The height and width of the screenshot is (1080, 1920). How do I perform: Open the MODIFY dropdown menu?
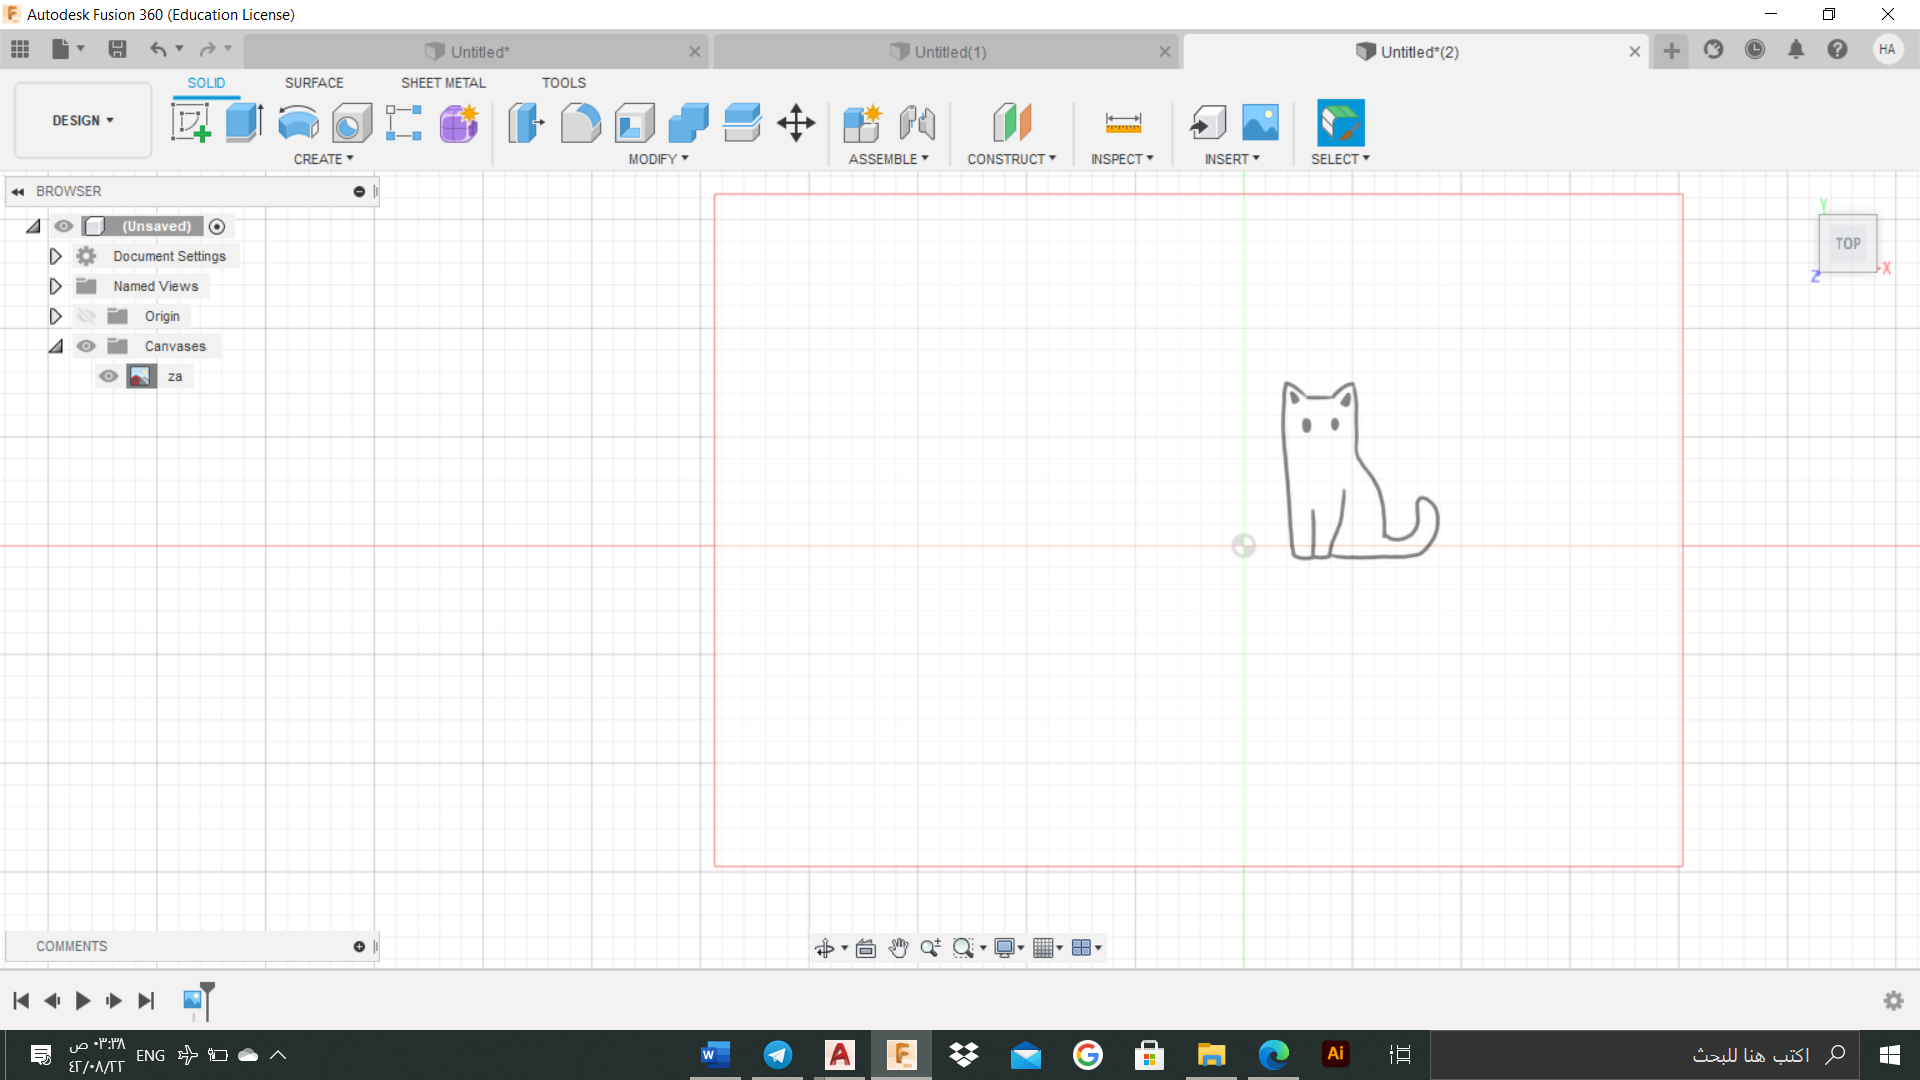click(x=658, y=159)
